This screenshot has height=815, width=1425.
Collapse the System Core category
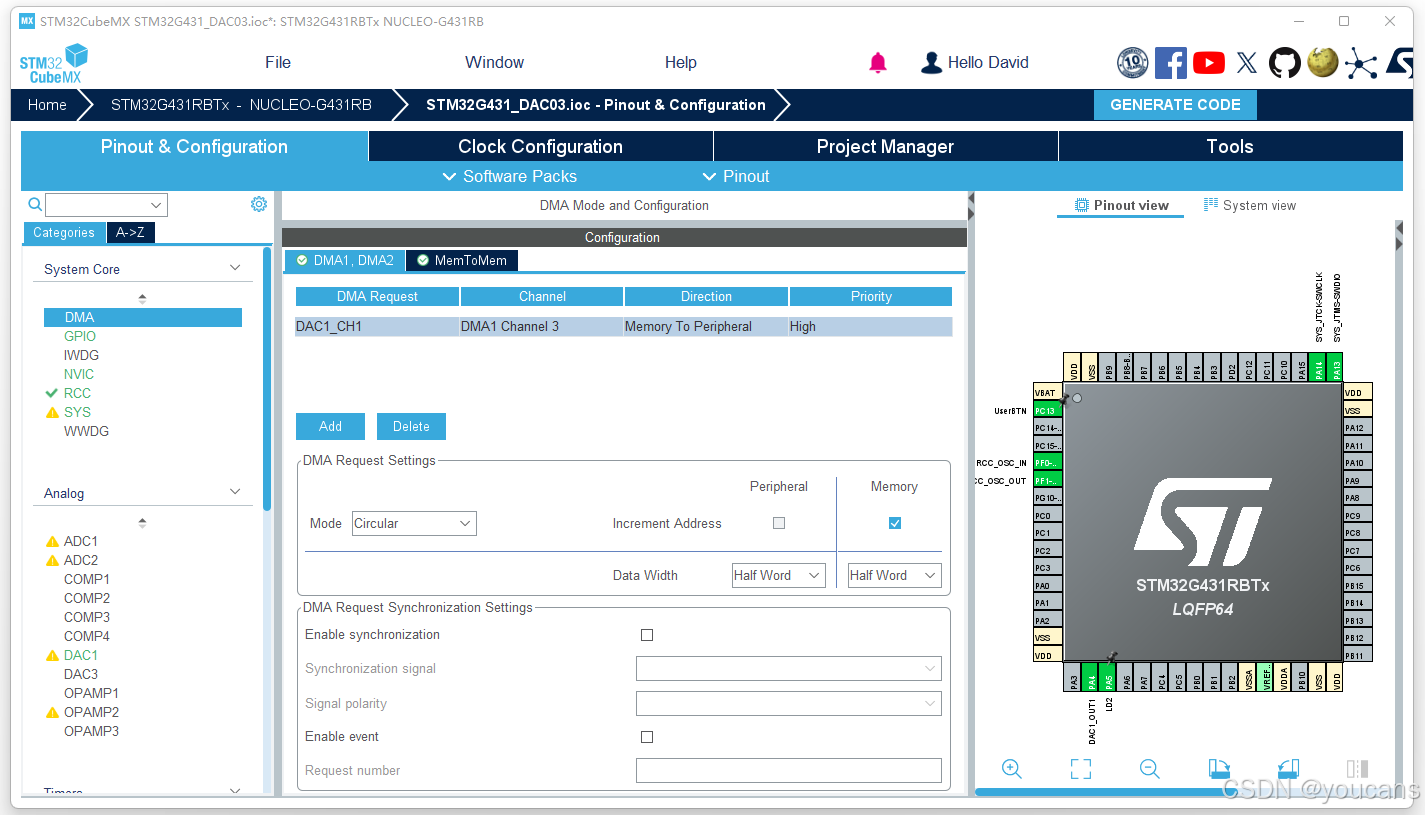coord(235,268)
